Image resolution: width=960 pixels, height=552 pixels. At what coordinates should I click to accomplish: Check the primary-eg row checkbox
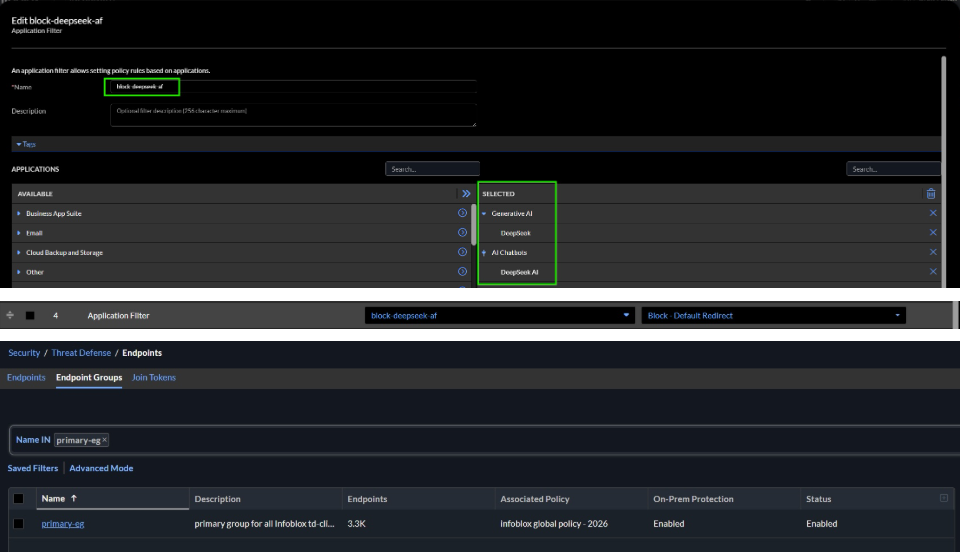[x=18, y=524]
